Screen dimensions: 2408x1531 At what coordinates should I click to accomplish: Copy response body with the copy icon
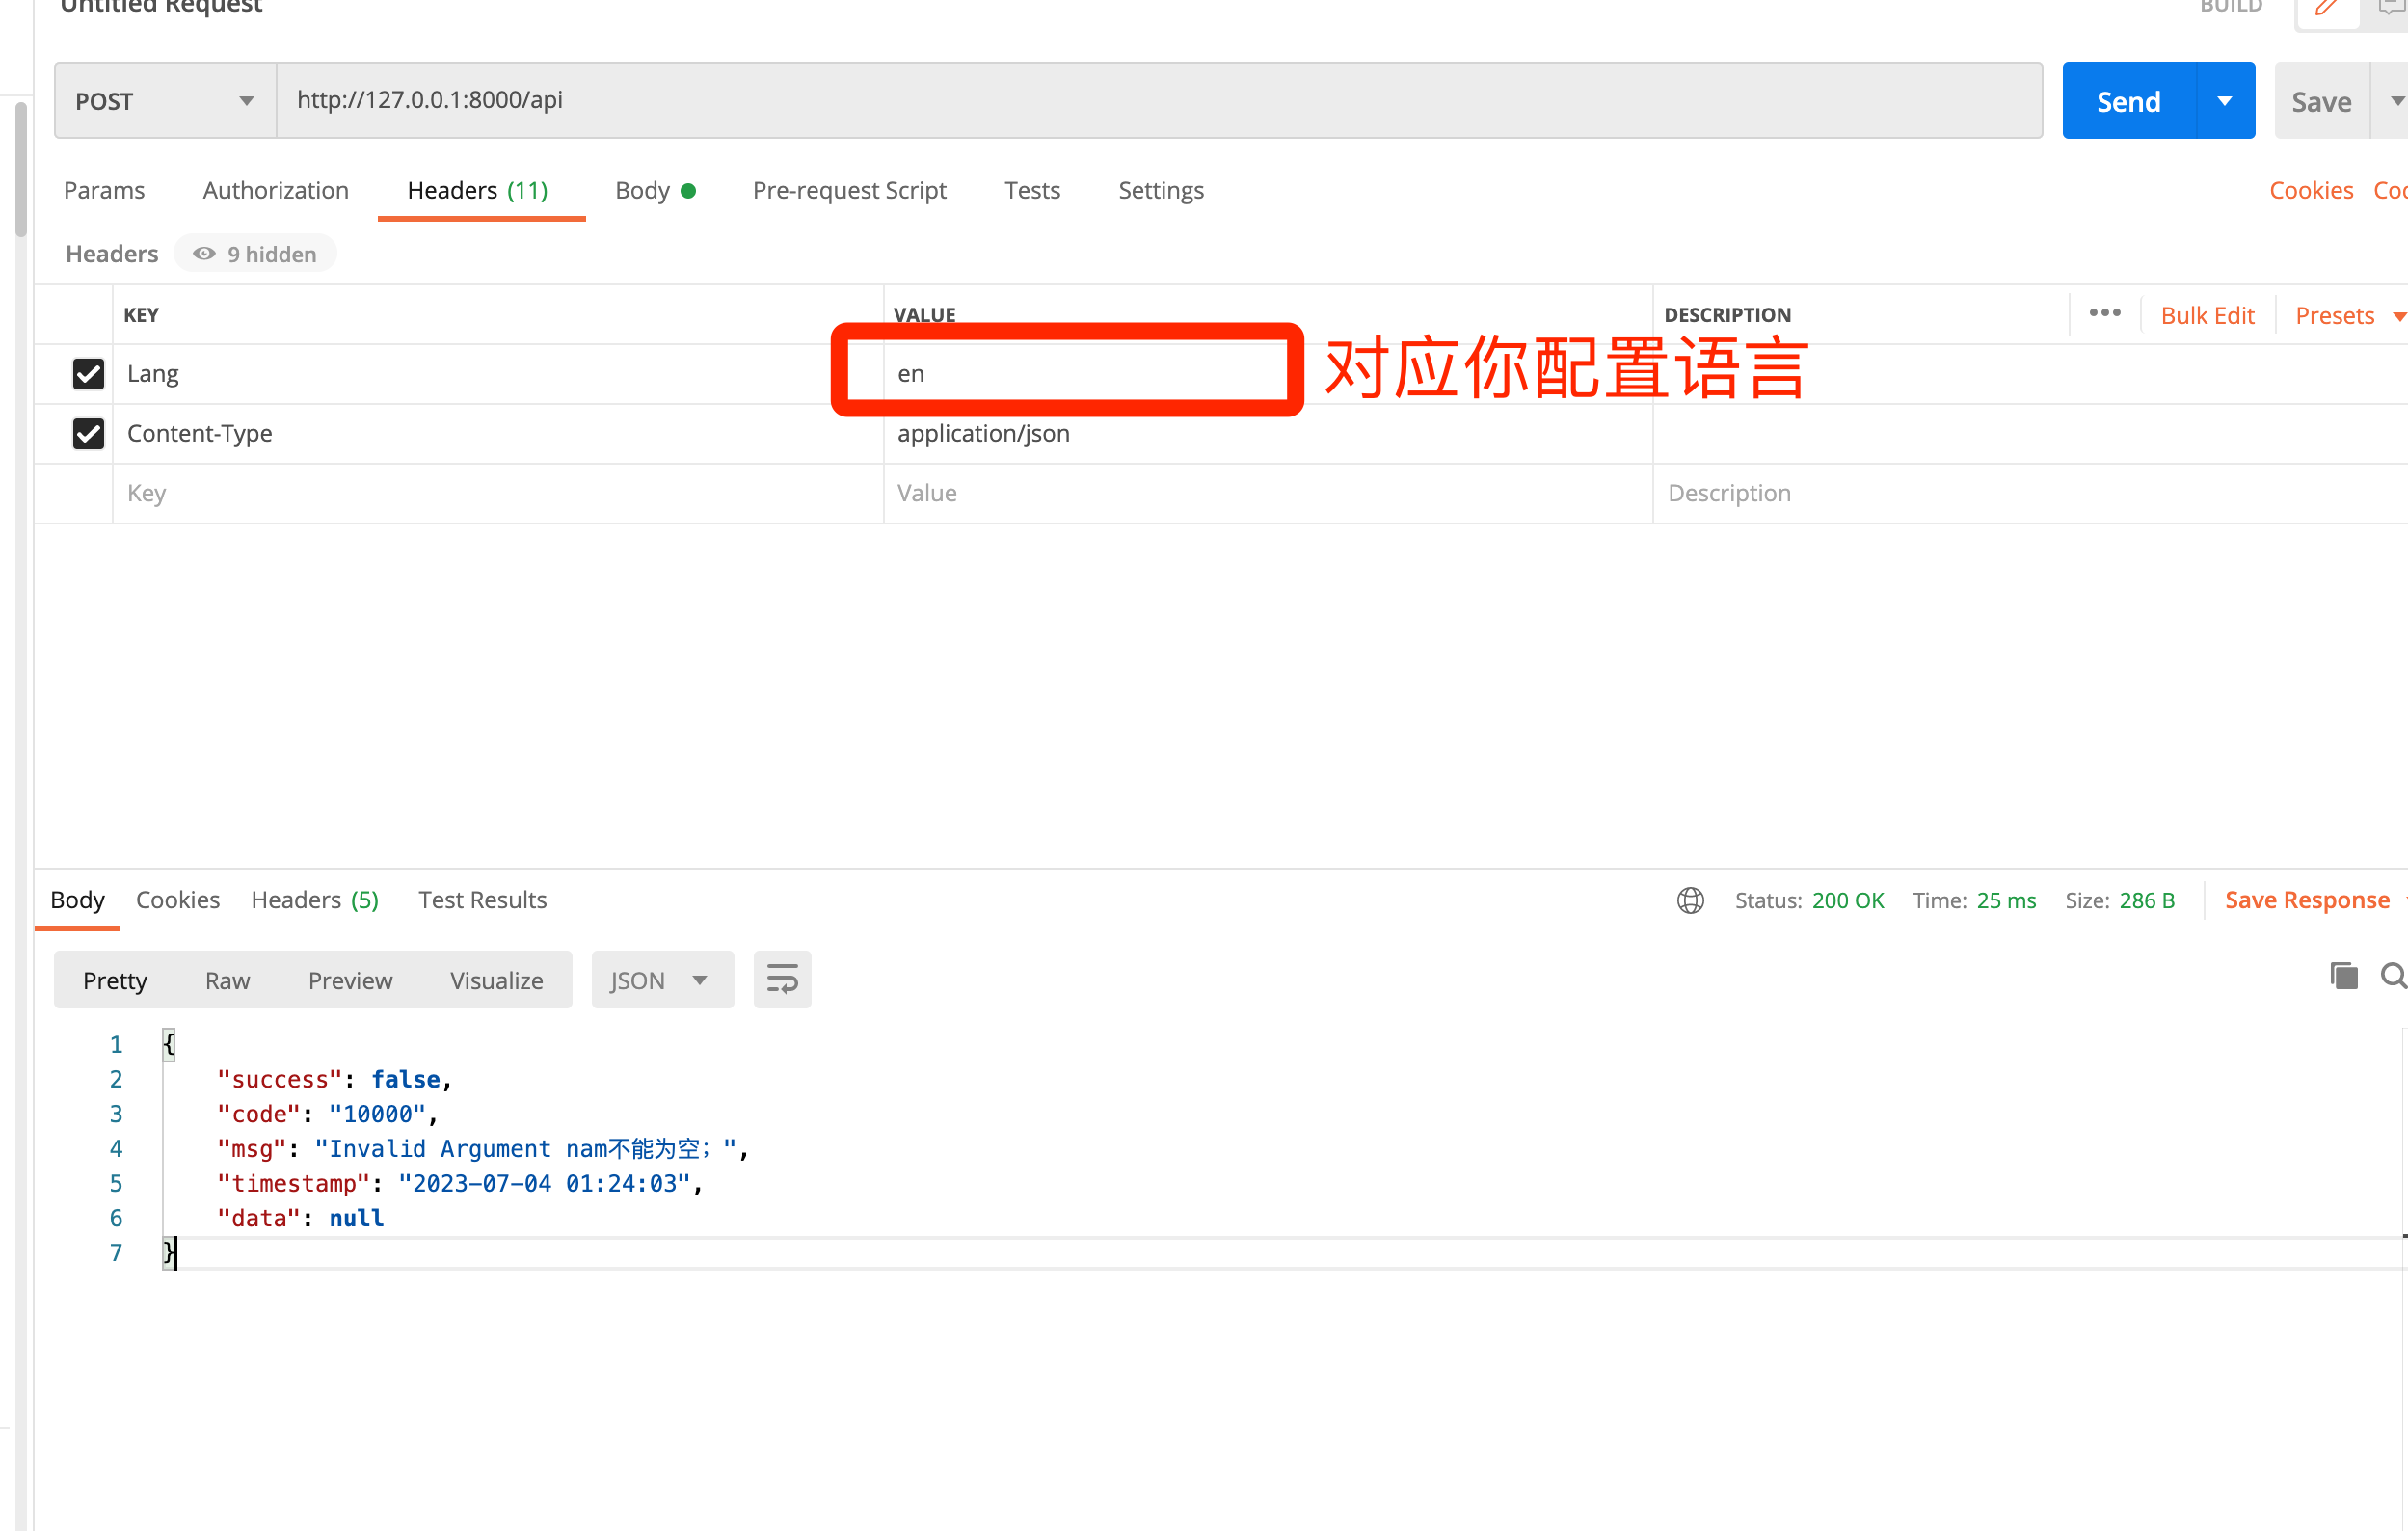click(2343, 976)
